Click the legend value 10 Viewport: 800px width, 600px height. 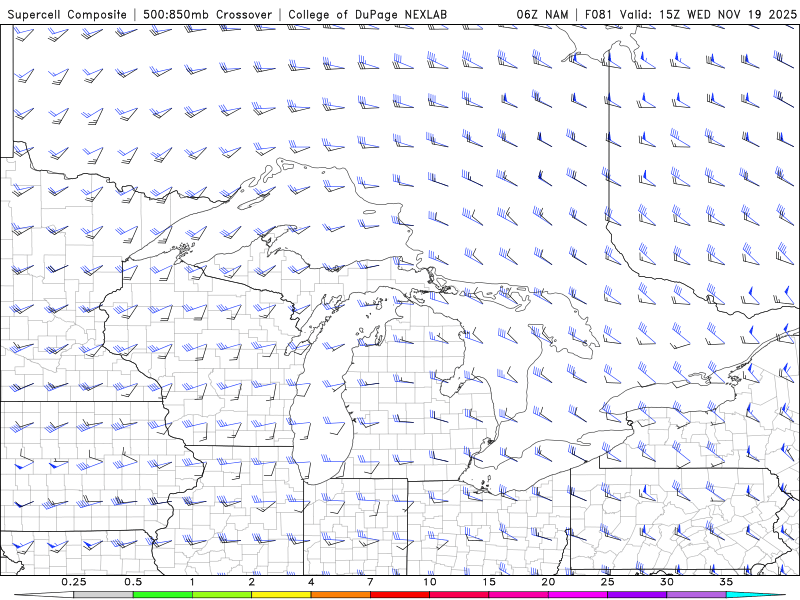pos(430,582)
